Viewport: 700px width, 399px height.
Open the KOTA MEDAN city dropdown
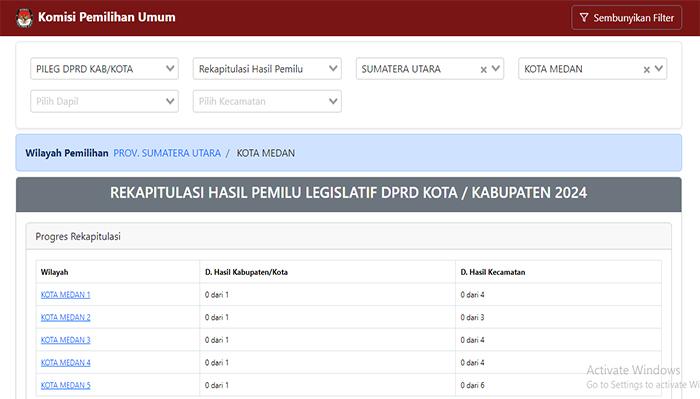592,69
